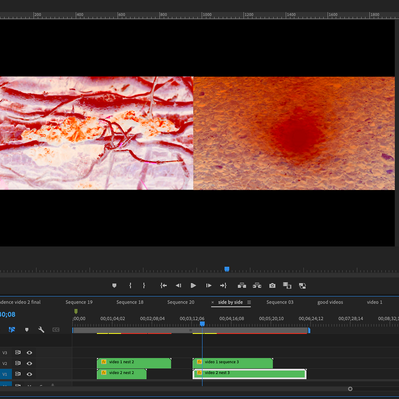Step back one frame
The width and height of the screenshot is (399, 399).
(178, 286)
